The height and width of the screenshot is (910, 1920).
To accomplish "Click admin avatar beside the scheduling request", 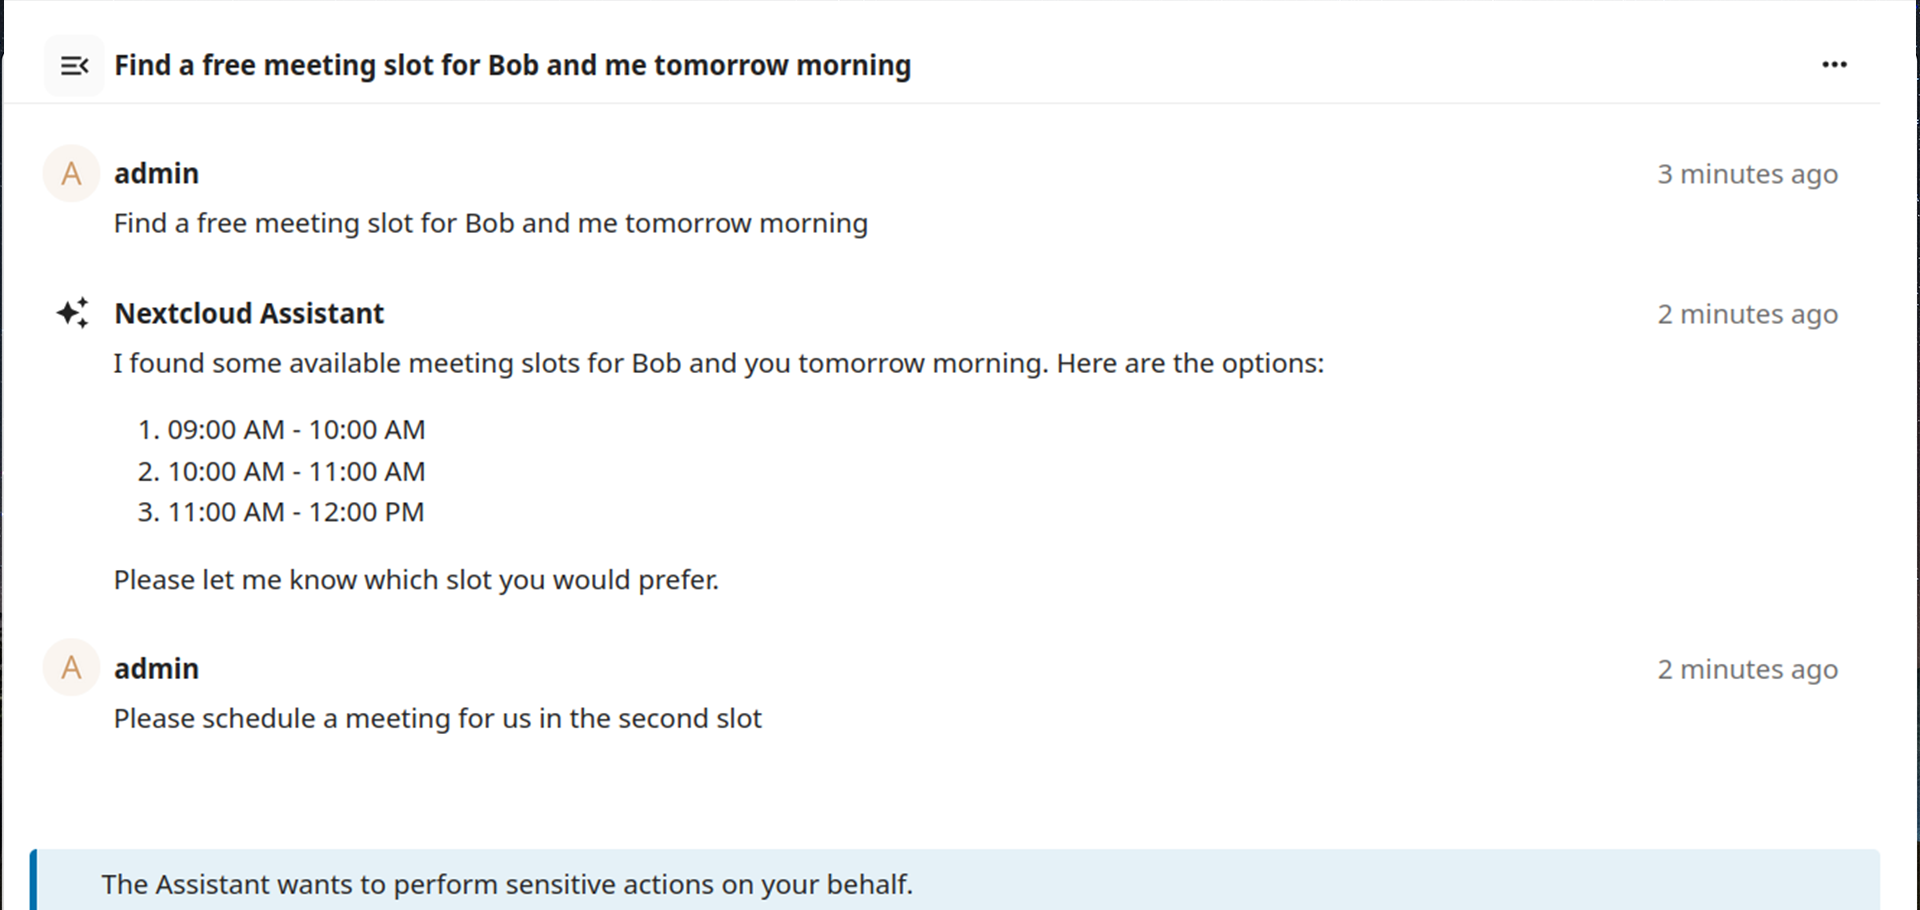I will pos(71,668).
